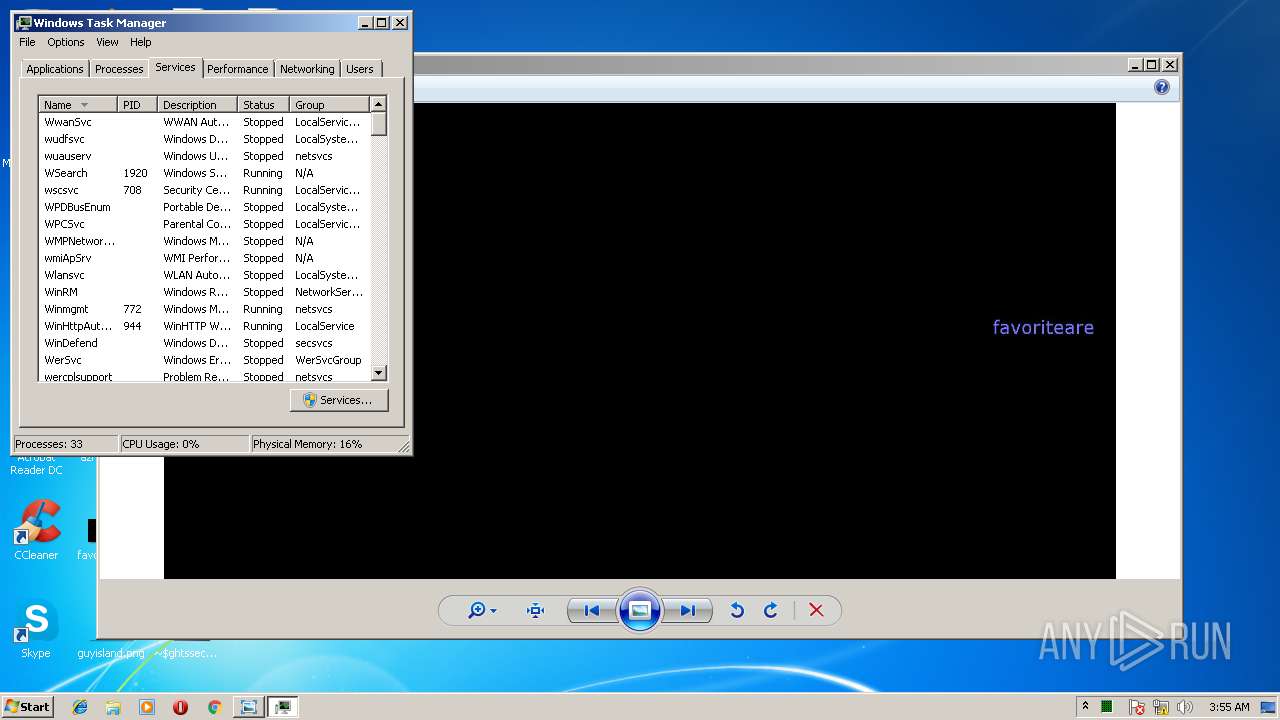Open the zoom magnifier control in Photo Viewer
Viewport: 1280px width, 720px height.
(x=481, y=611)
